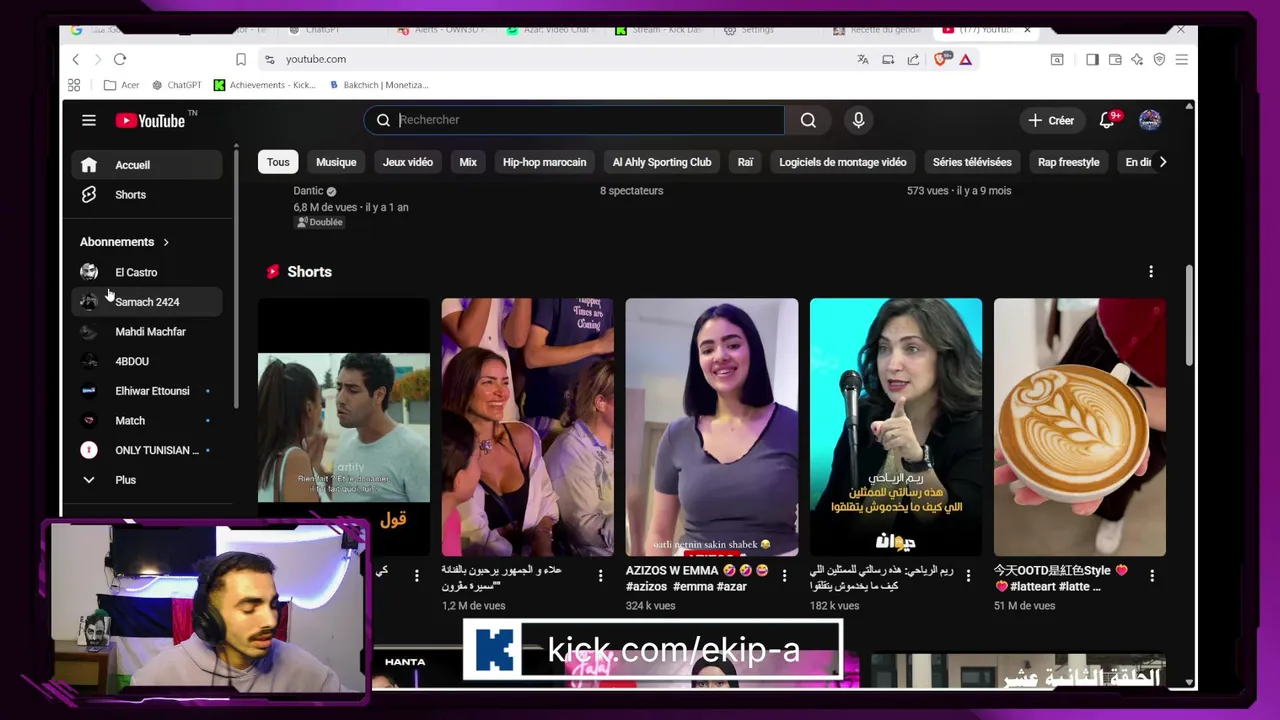The height and width of the screenshot is (720, 1280).
Task: Open the Achievements - Kick bookmark
Action: point(265,85)
